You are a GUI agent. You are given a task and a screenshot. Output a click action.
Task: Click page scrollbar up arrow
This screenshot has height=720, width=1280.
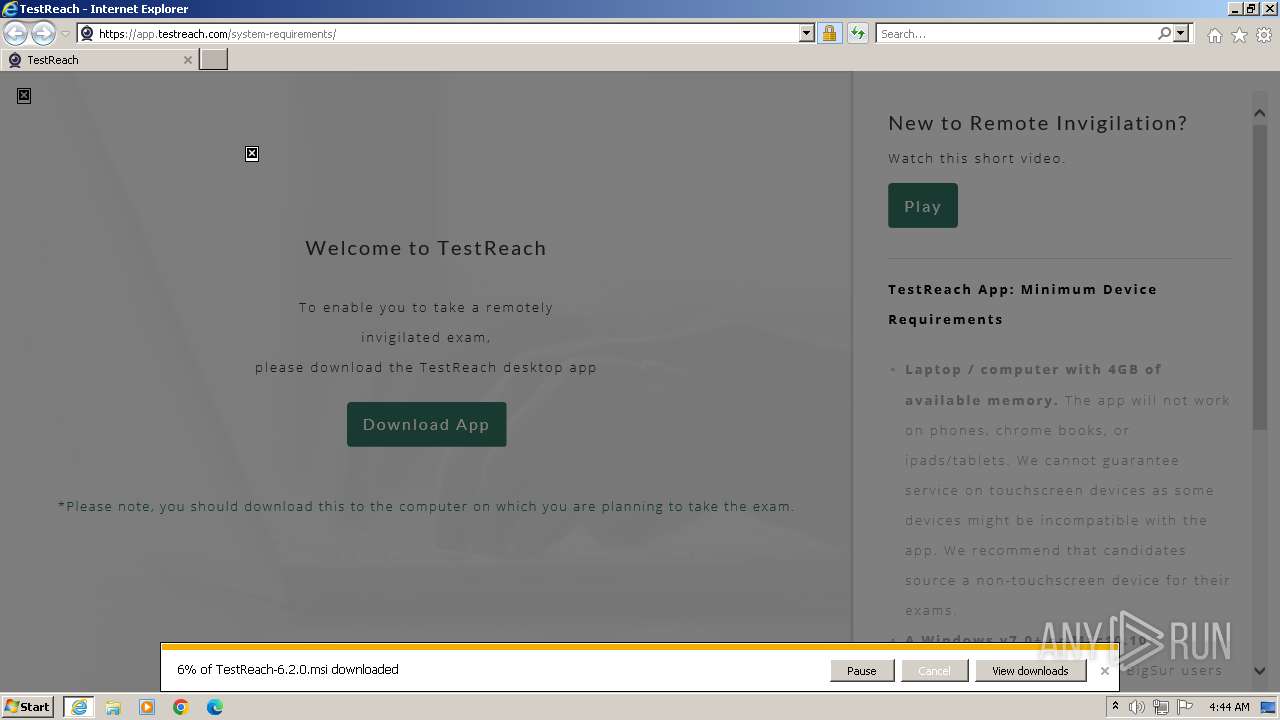(x=1259, y=113)
